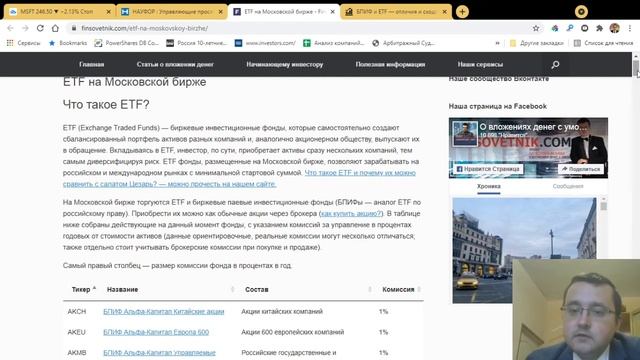
Task: Open the Facebook street photo thumbnail
Action: pos(524,251)
